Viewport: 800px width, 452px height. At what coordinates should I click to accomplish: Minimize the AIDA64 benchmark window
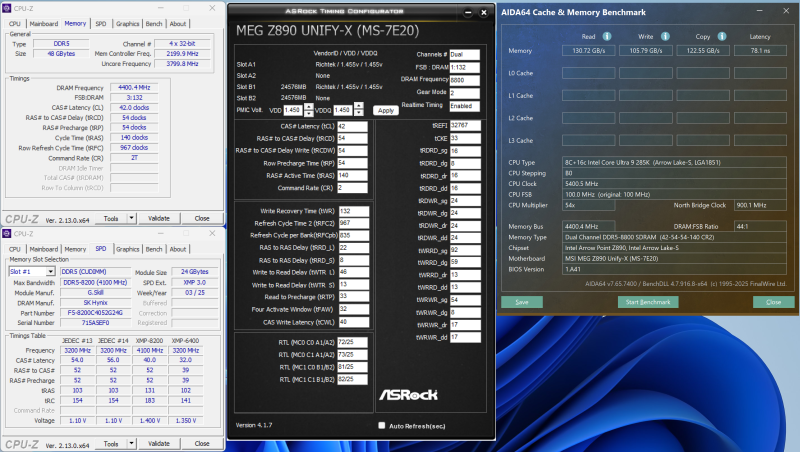(x=759, y=11)
